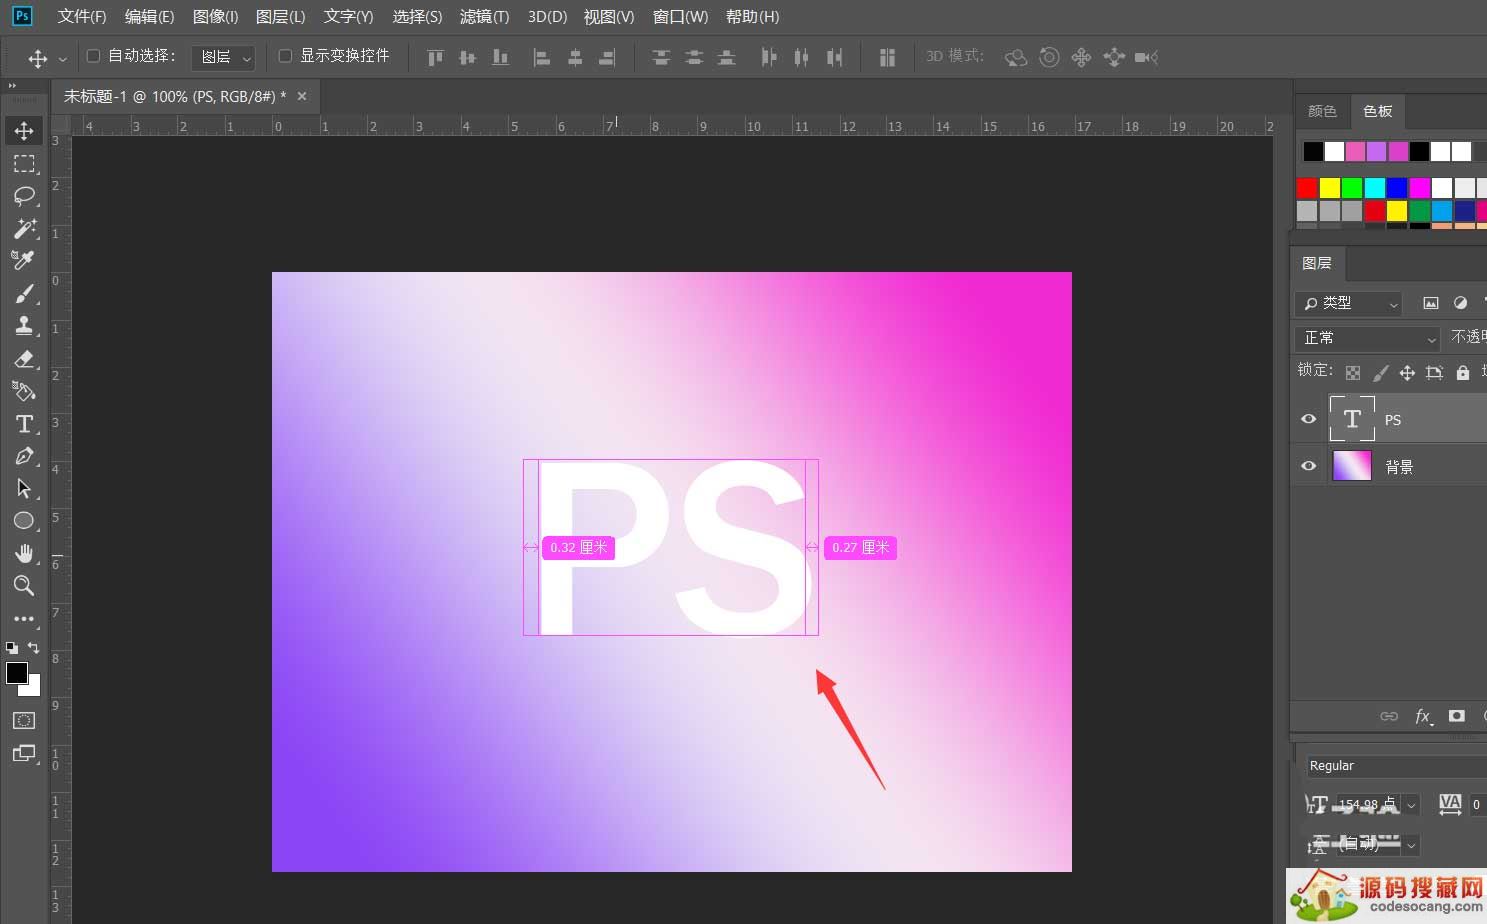
Task: Select the Ellipse shape tool
Action: click(24, 521)
